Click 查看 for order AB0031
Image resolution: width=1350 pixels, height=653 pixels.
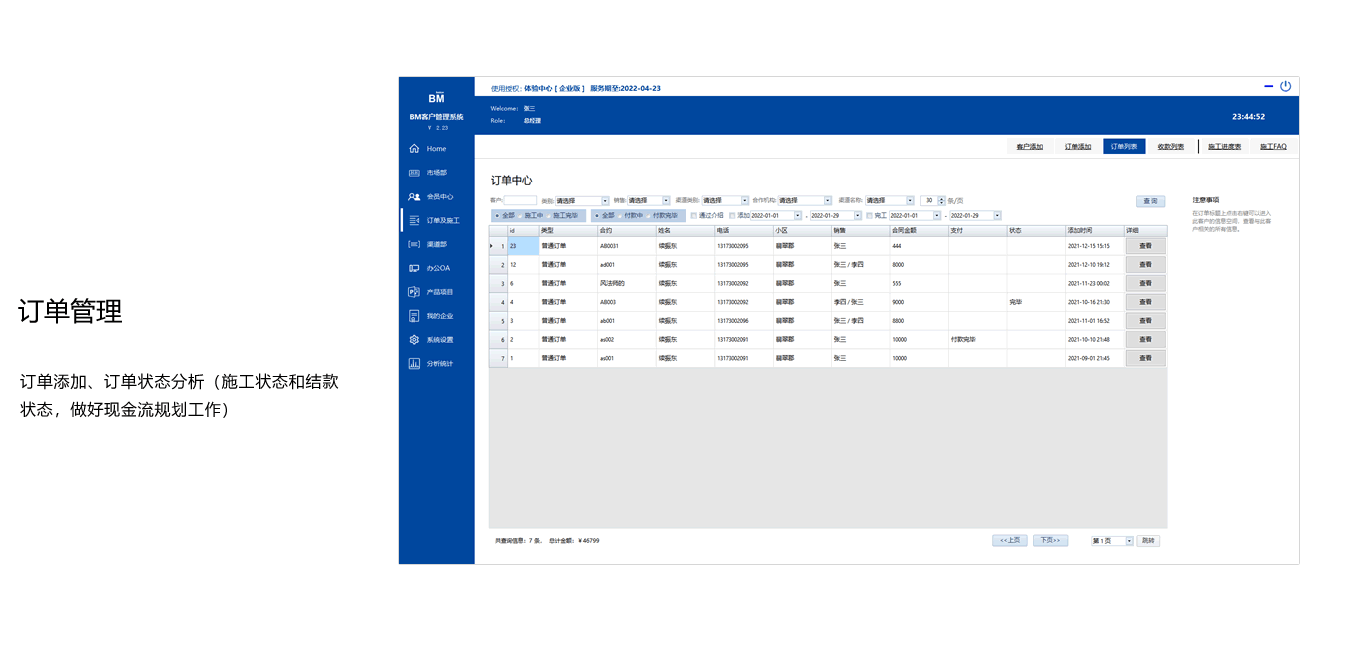(1145, 245)
